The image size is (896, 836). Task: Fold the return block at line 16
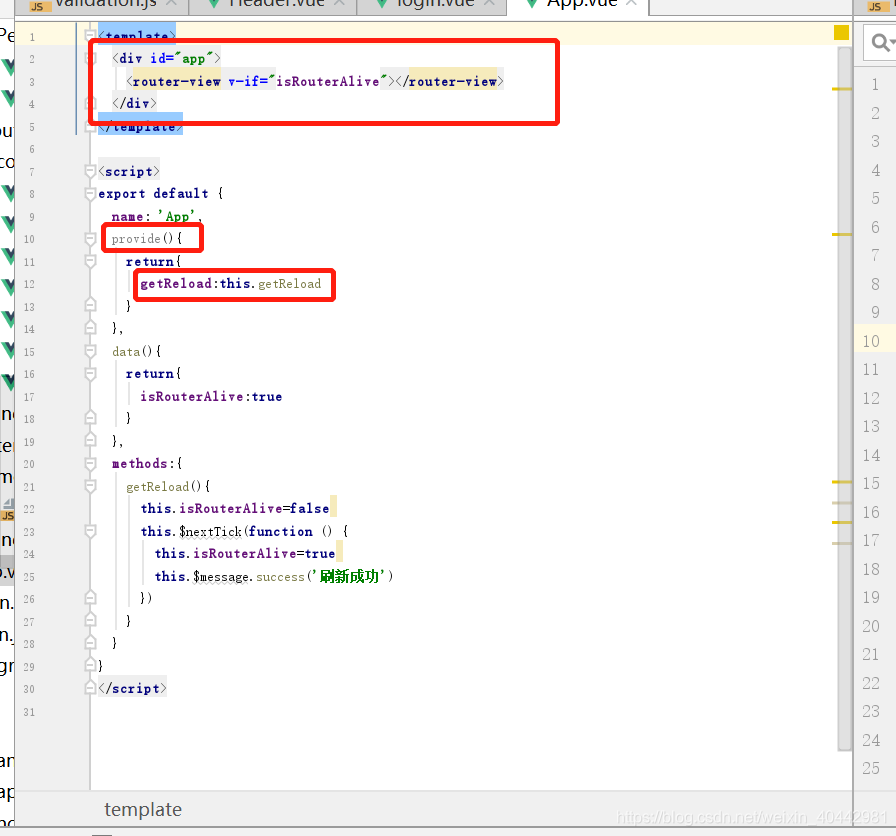pyautogui.click(x=90, y=374)
